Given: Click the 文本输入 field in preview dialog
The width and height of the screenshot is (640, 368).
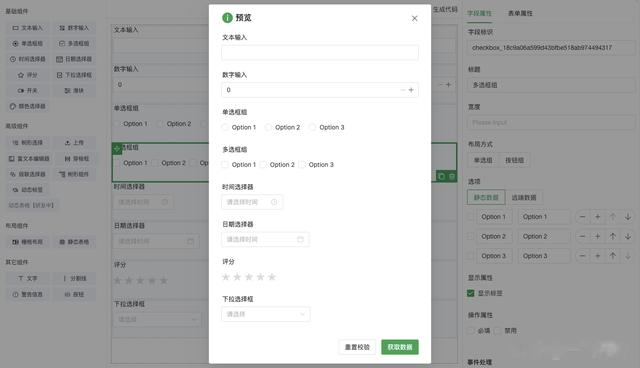Looking at the screenshot, I should [320, 53].
